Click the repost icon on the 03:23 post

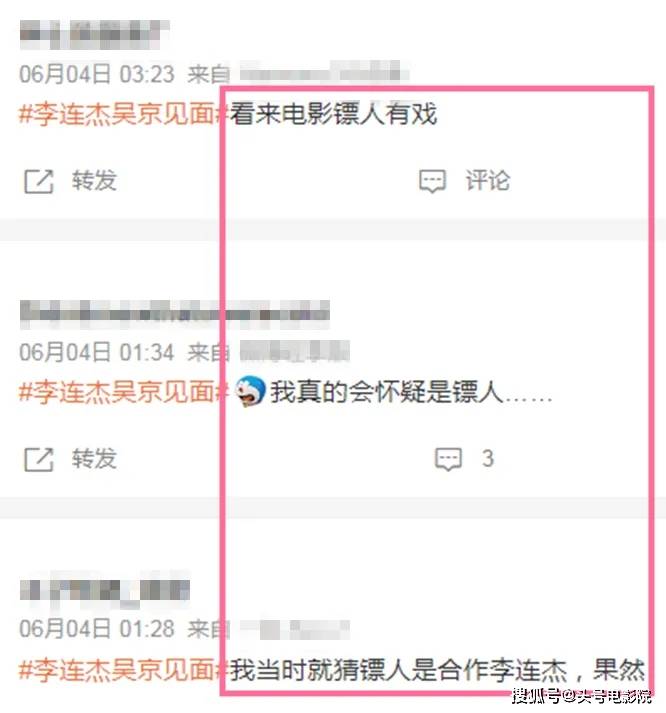pyautogui.click(x=39, y=181)
